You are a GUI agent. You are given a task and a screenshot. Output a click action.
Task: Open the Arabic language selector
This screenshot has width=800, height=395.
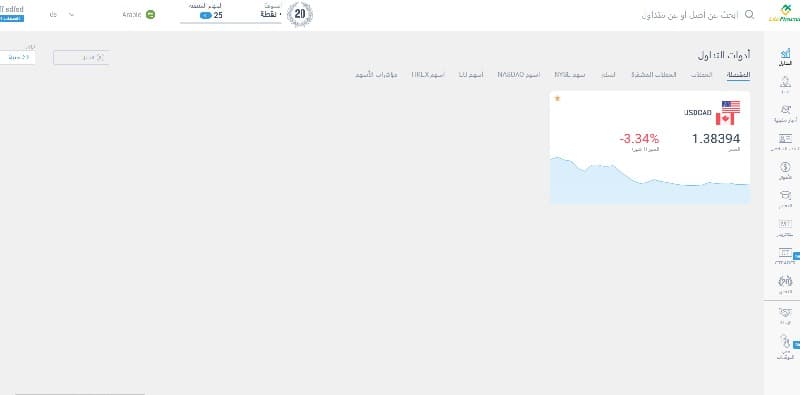click(138, 14)
